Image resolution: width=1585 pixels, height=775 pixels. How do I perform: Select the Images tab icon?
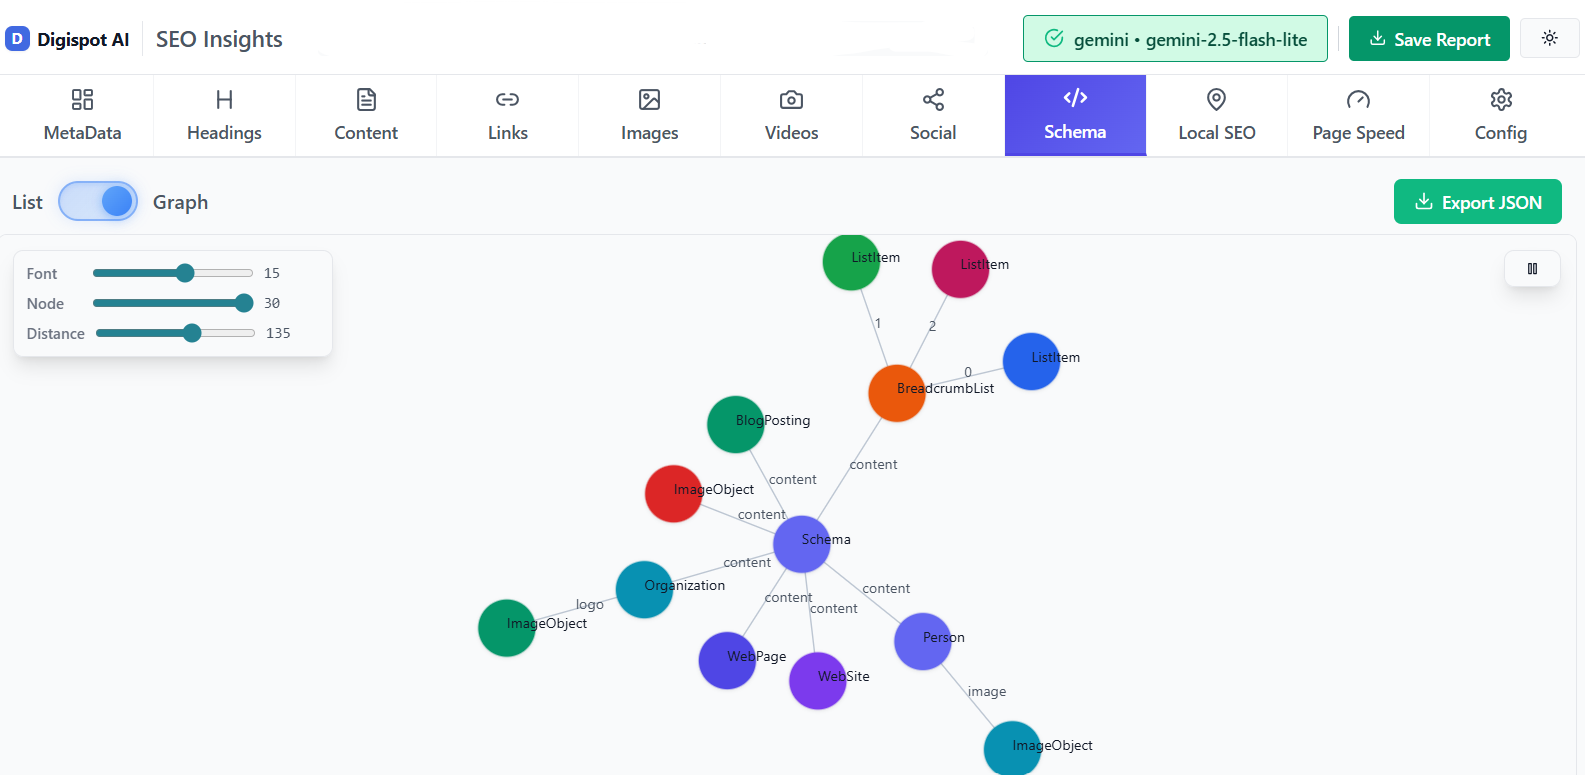(649, 99)
